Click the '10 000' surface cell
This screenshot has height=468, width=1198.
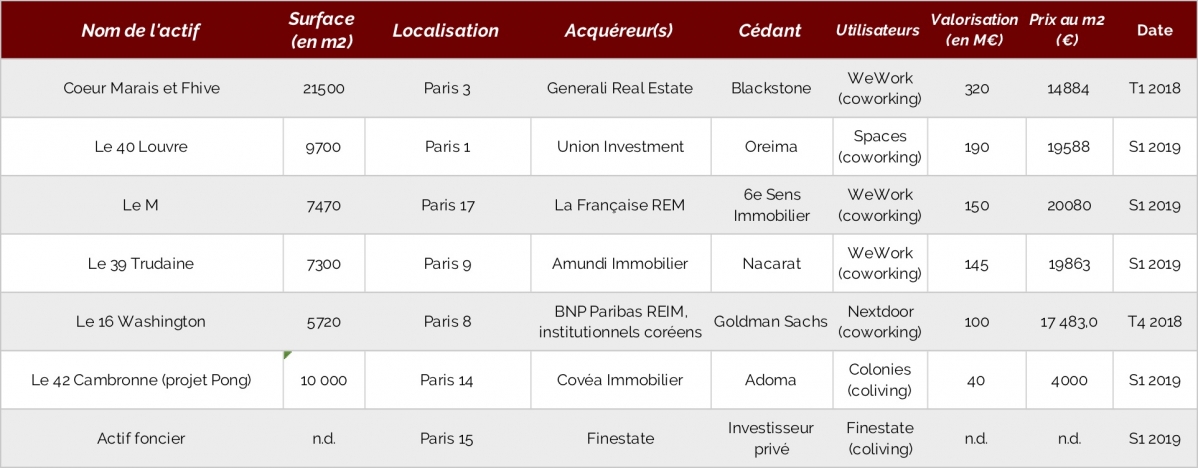(323, 380)
